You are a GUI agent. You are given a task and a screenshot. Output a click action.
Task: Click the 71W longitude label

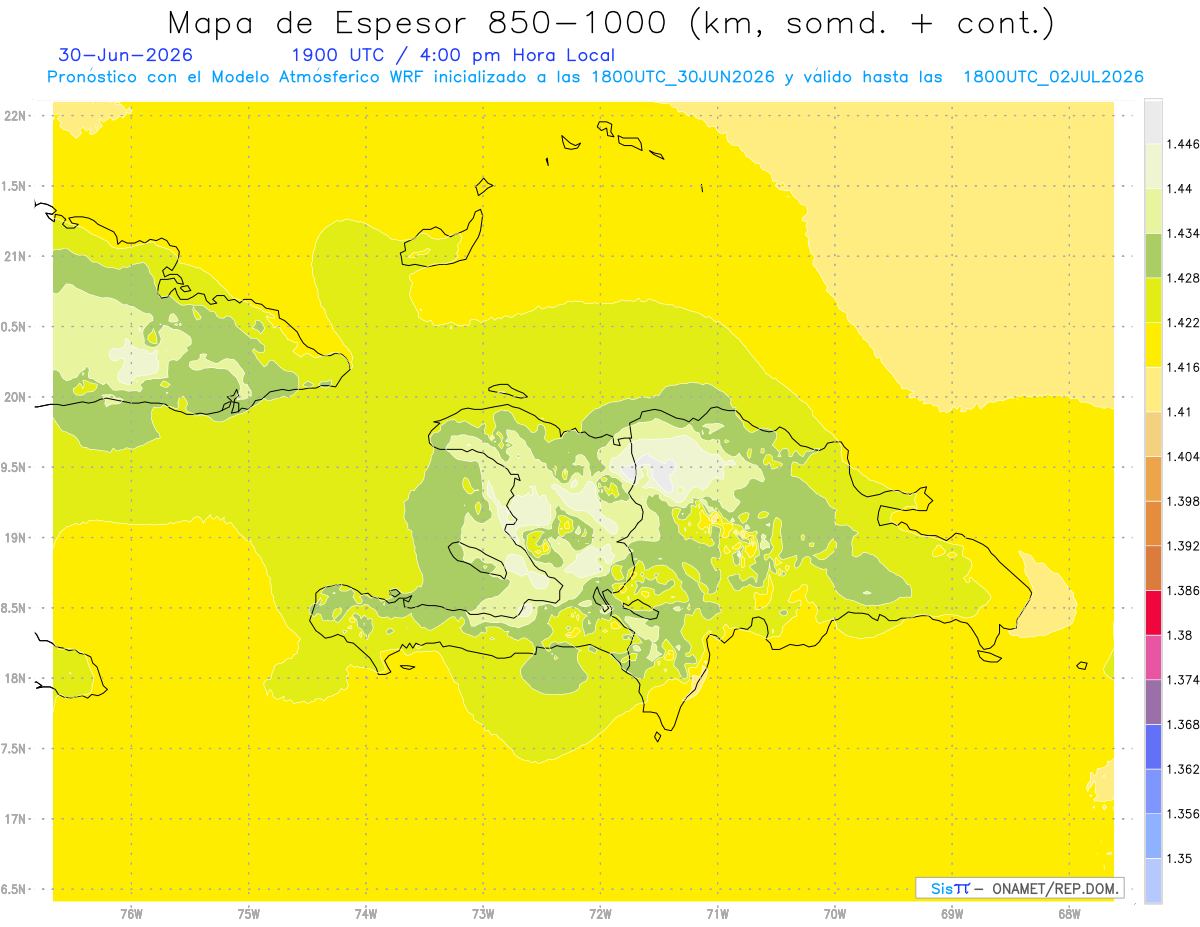pyautogui.click(x=717, y=913)
